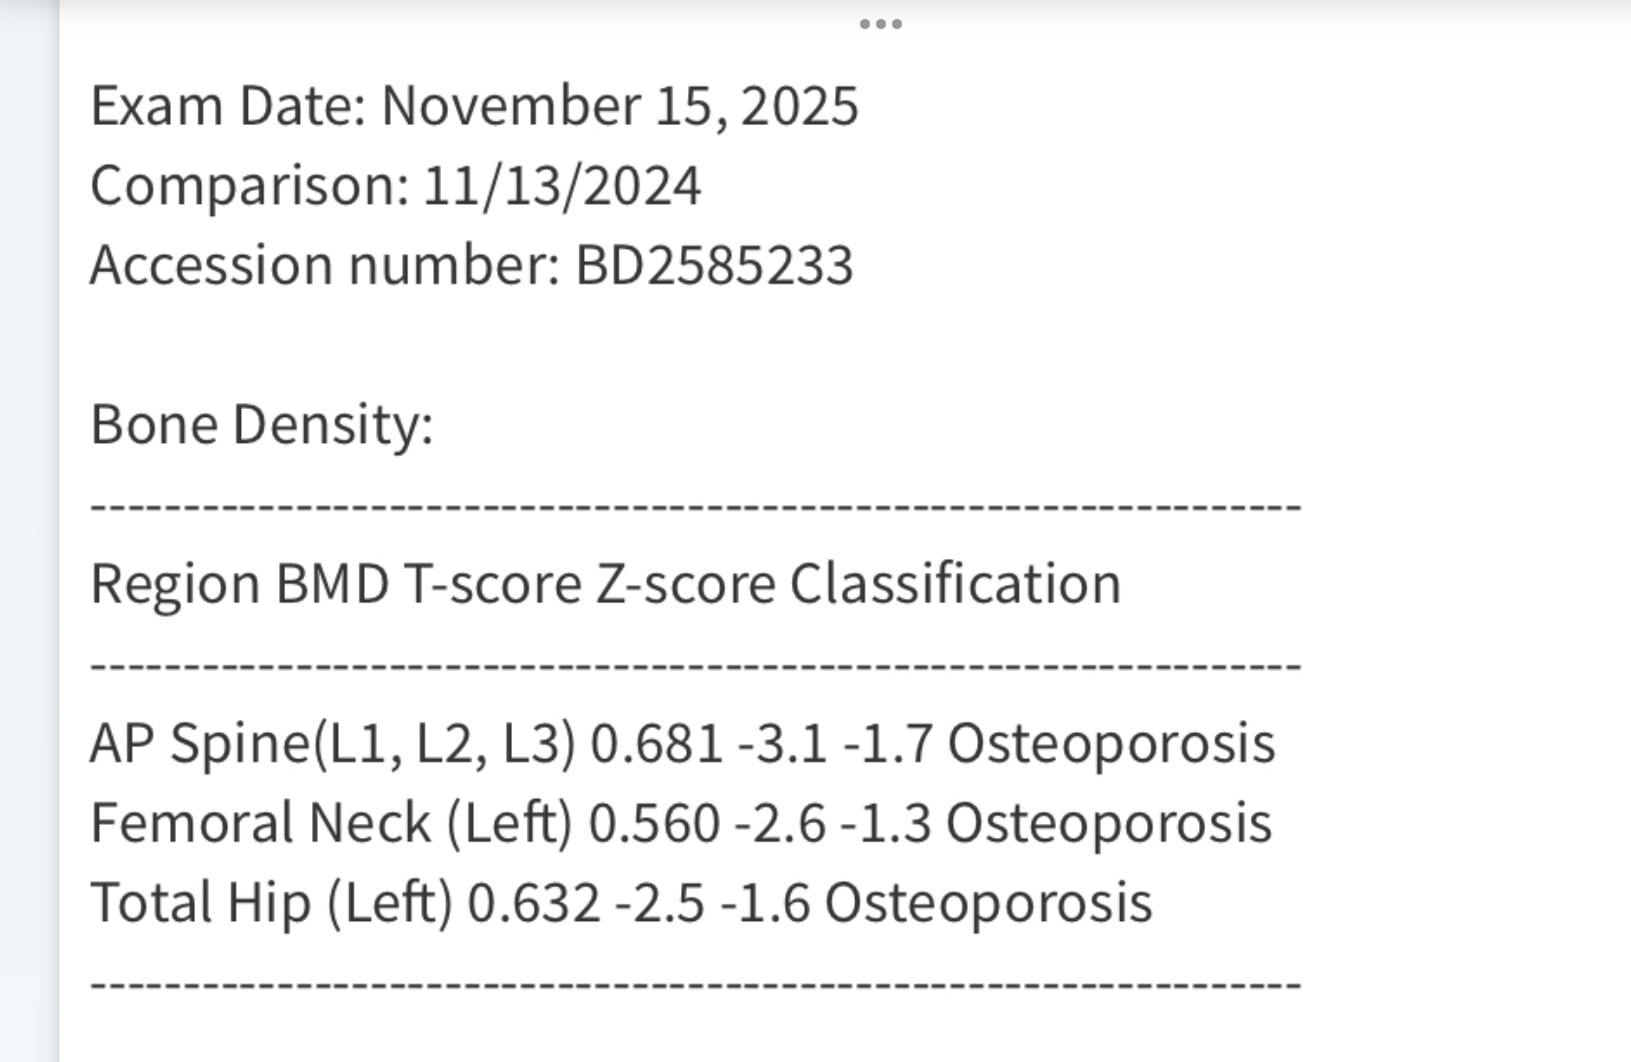Screen dimensions: 1631x1062
Task: Click accession number BD2585233
Action: (714, 266)
